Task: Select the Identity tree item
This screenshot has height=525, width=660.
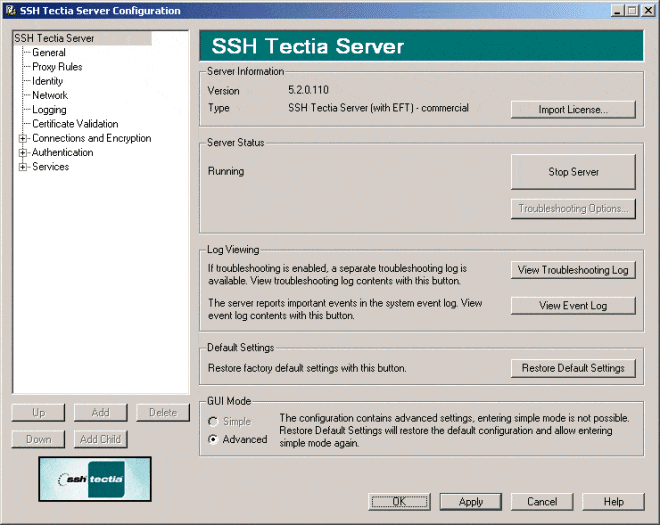Action: click(48, 81)
